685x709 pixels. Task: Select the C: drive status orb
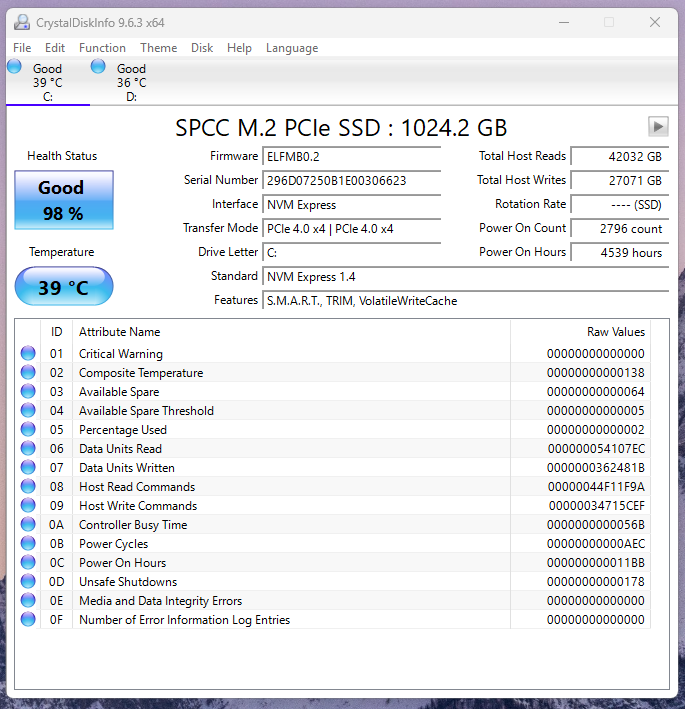(14, 66)
